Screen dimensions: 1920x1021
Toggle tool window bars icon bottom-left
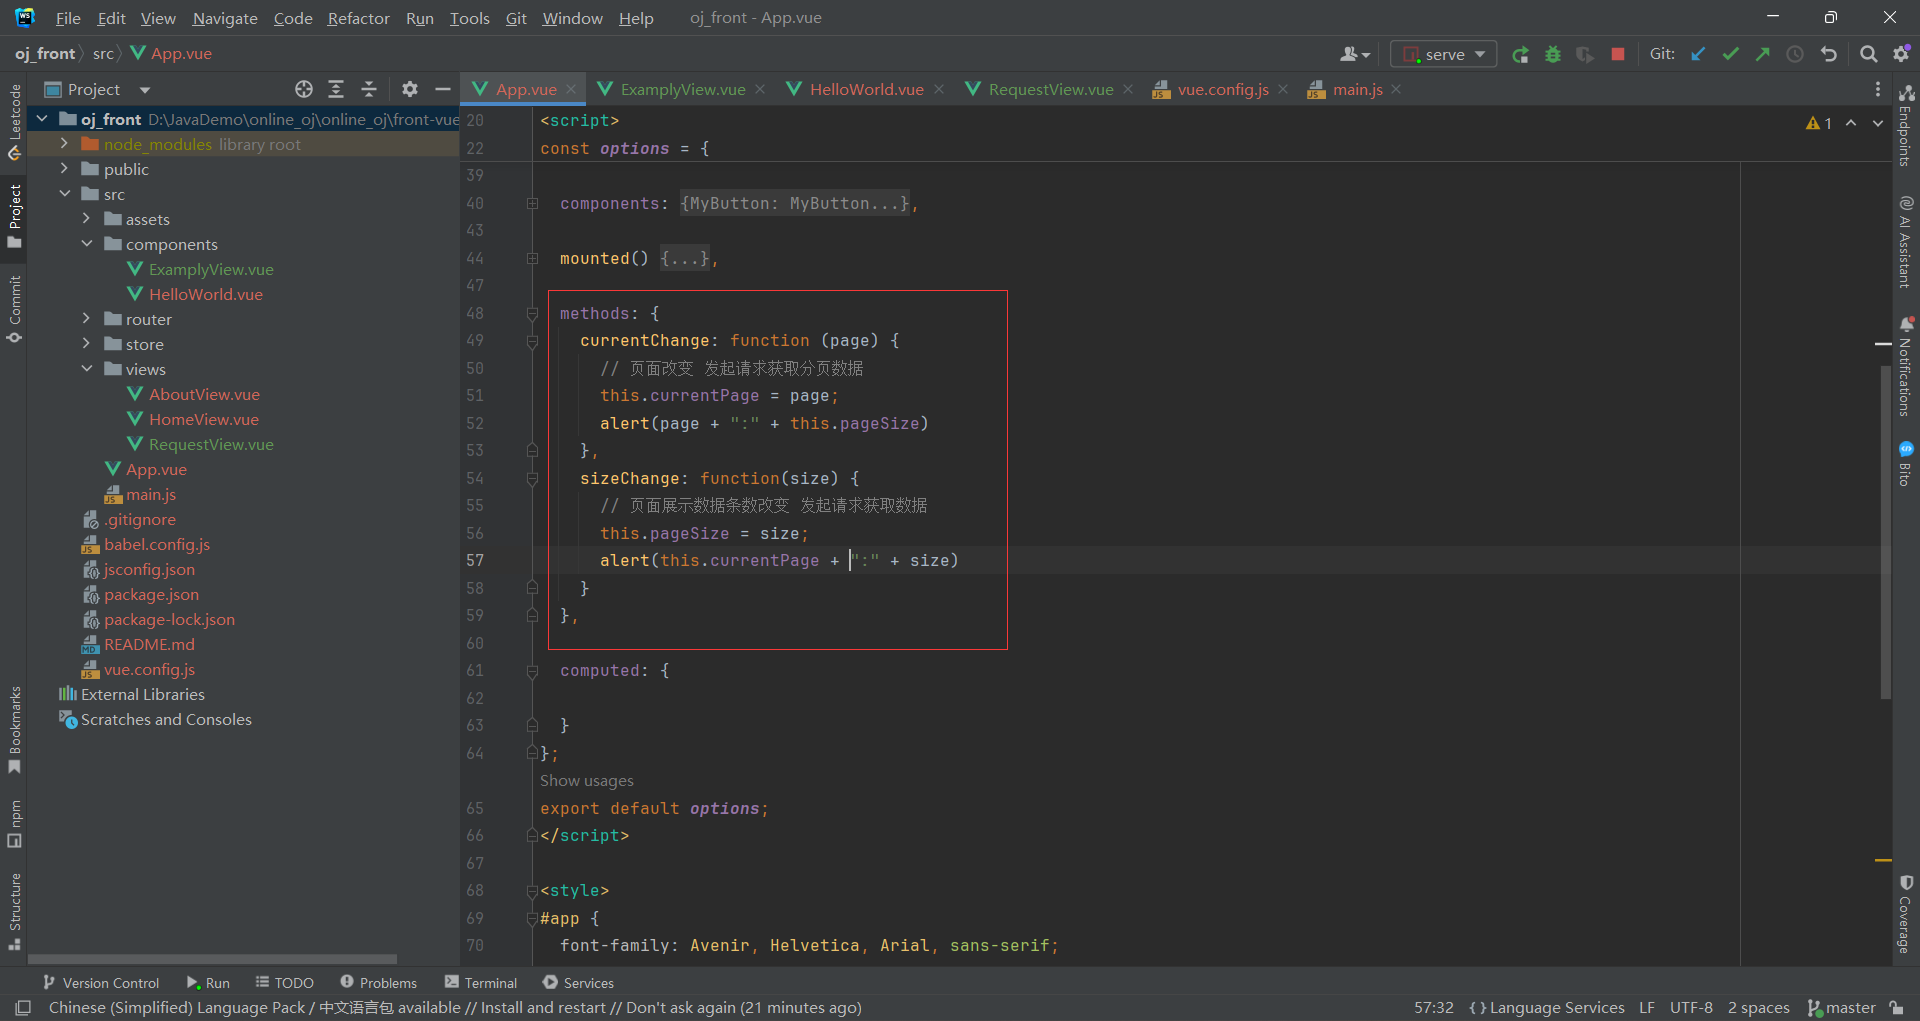tap(23, 1007)
